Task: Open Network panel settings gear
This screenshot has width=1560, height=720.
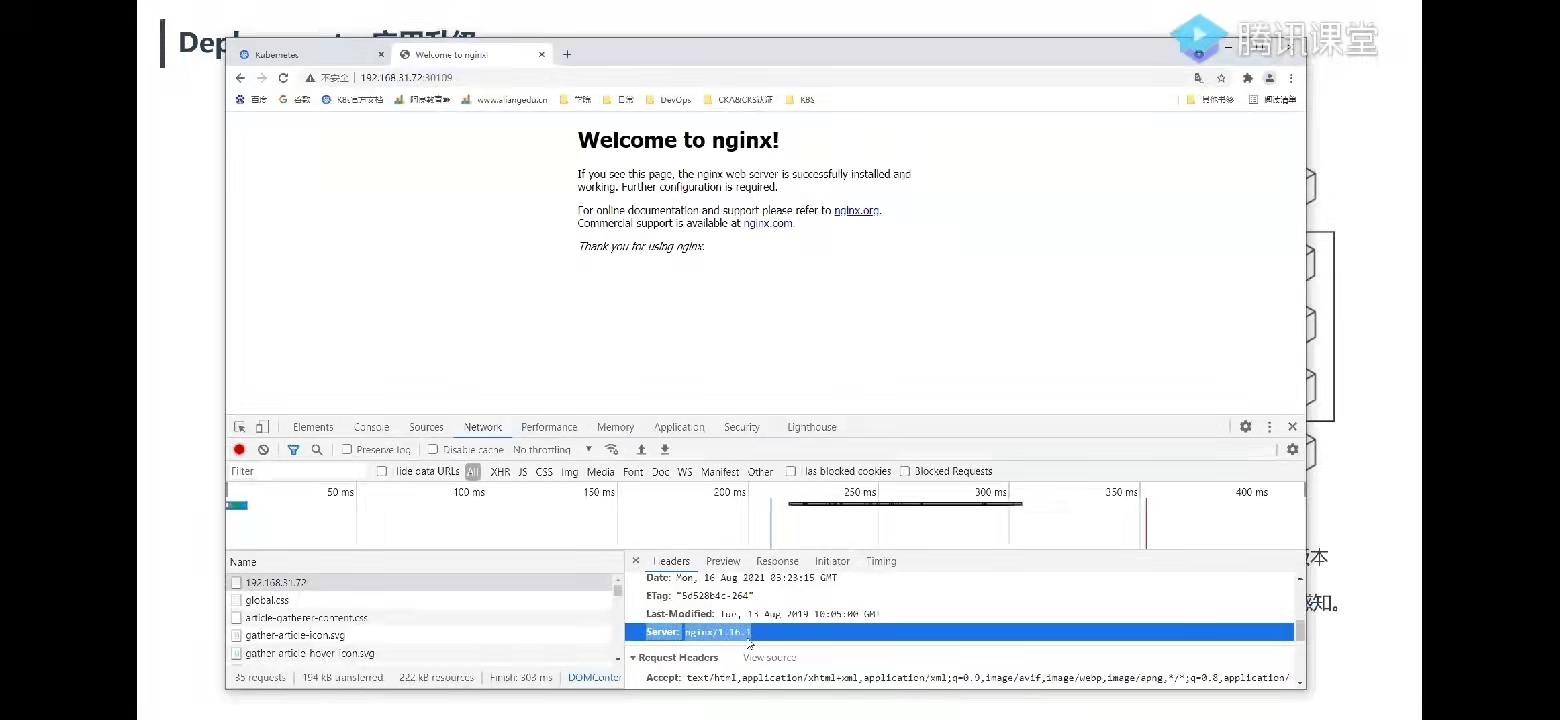Action: click(1292, 450)
